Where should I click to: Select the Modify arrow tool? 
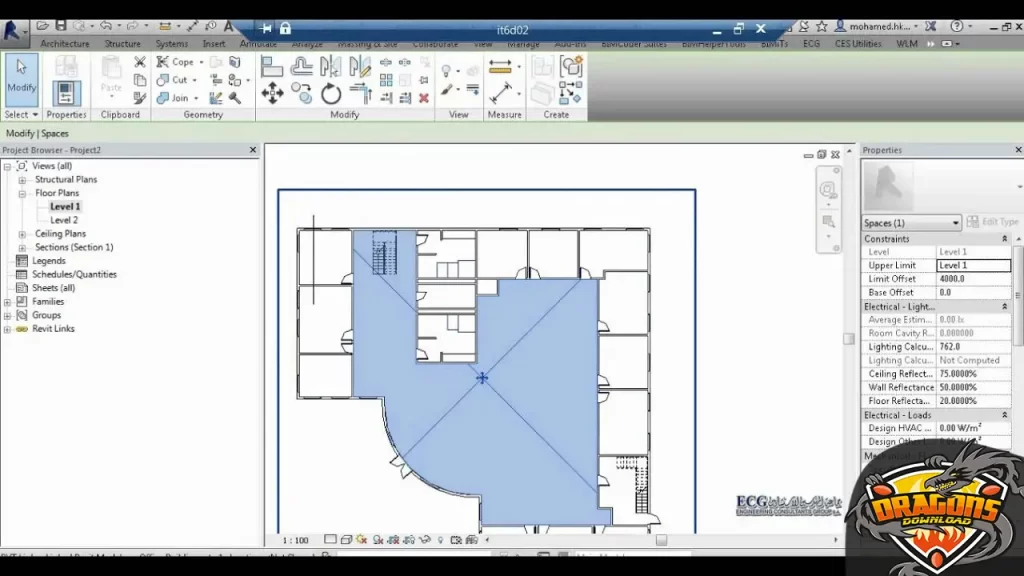(21, 78)
